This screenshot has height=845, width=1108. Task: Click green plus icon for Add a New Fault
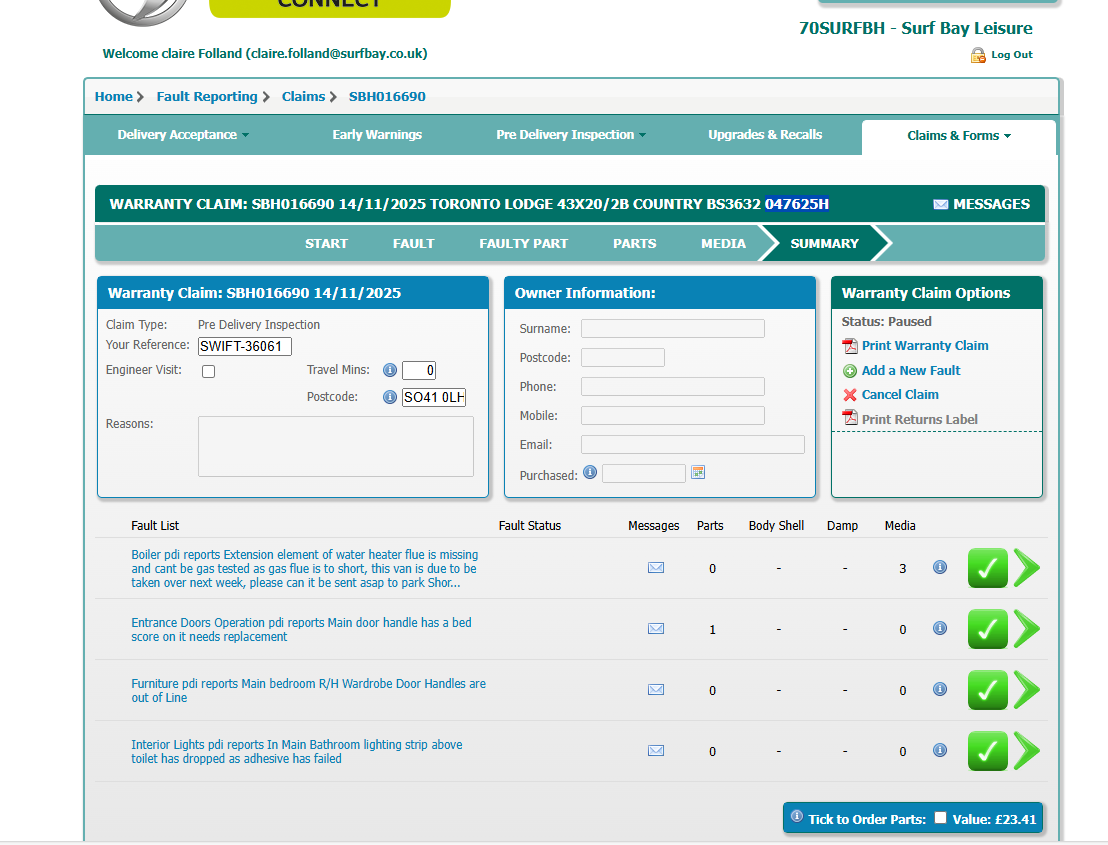(x=850, y=371)
